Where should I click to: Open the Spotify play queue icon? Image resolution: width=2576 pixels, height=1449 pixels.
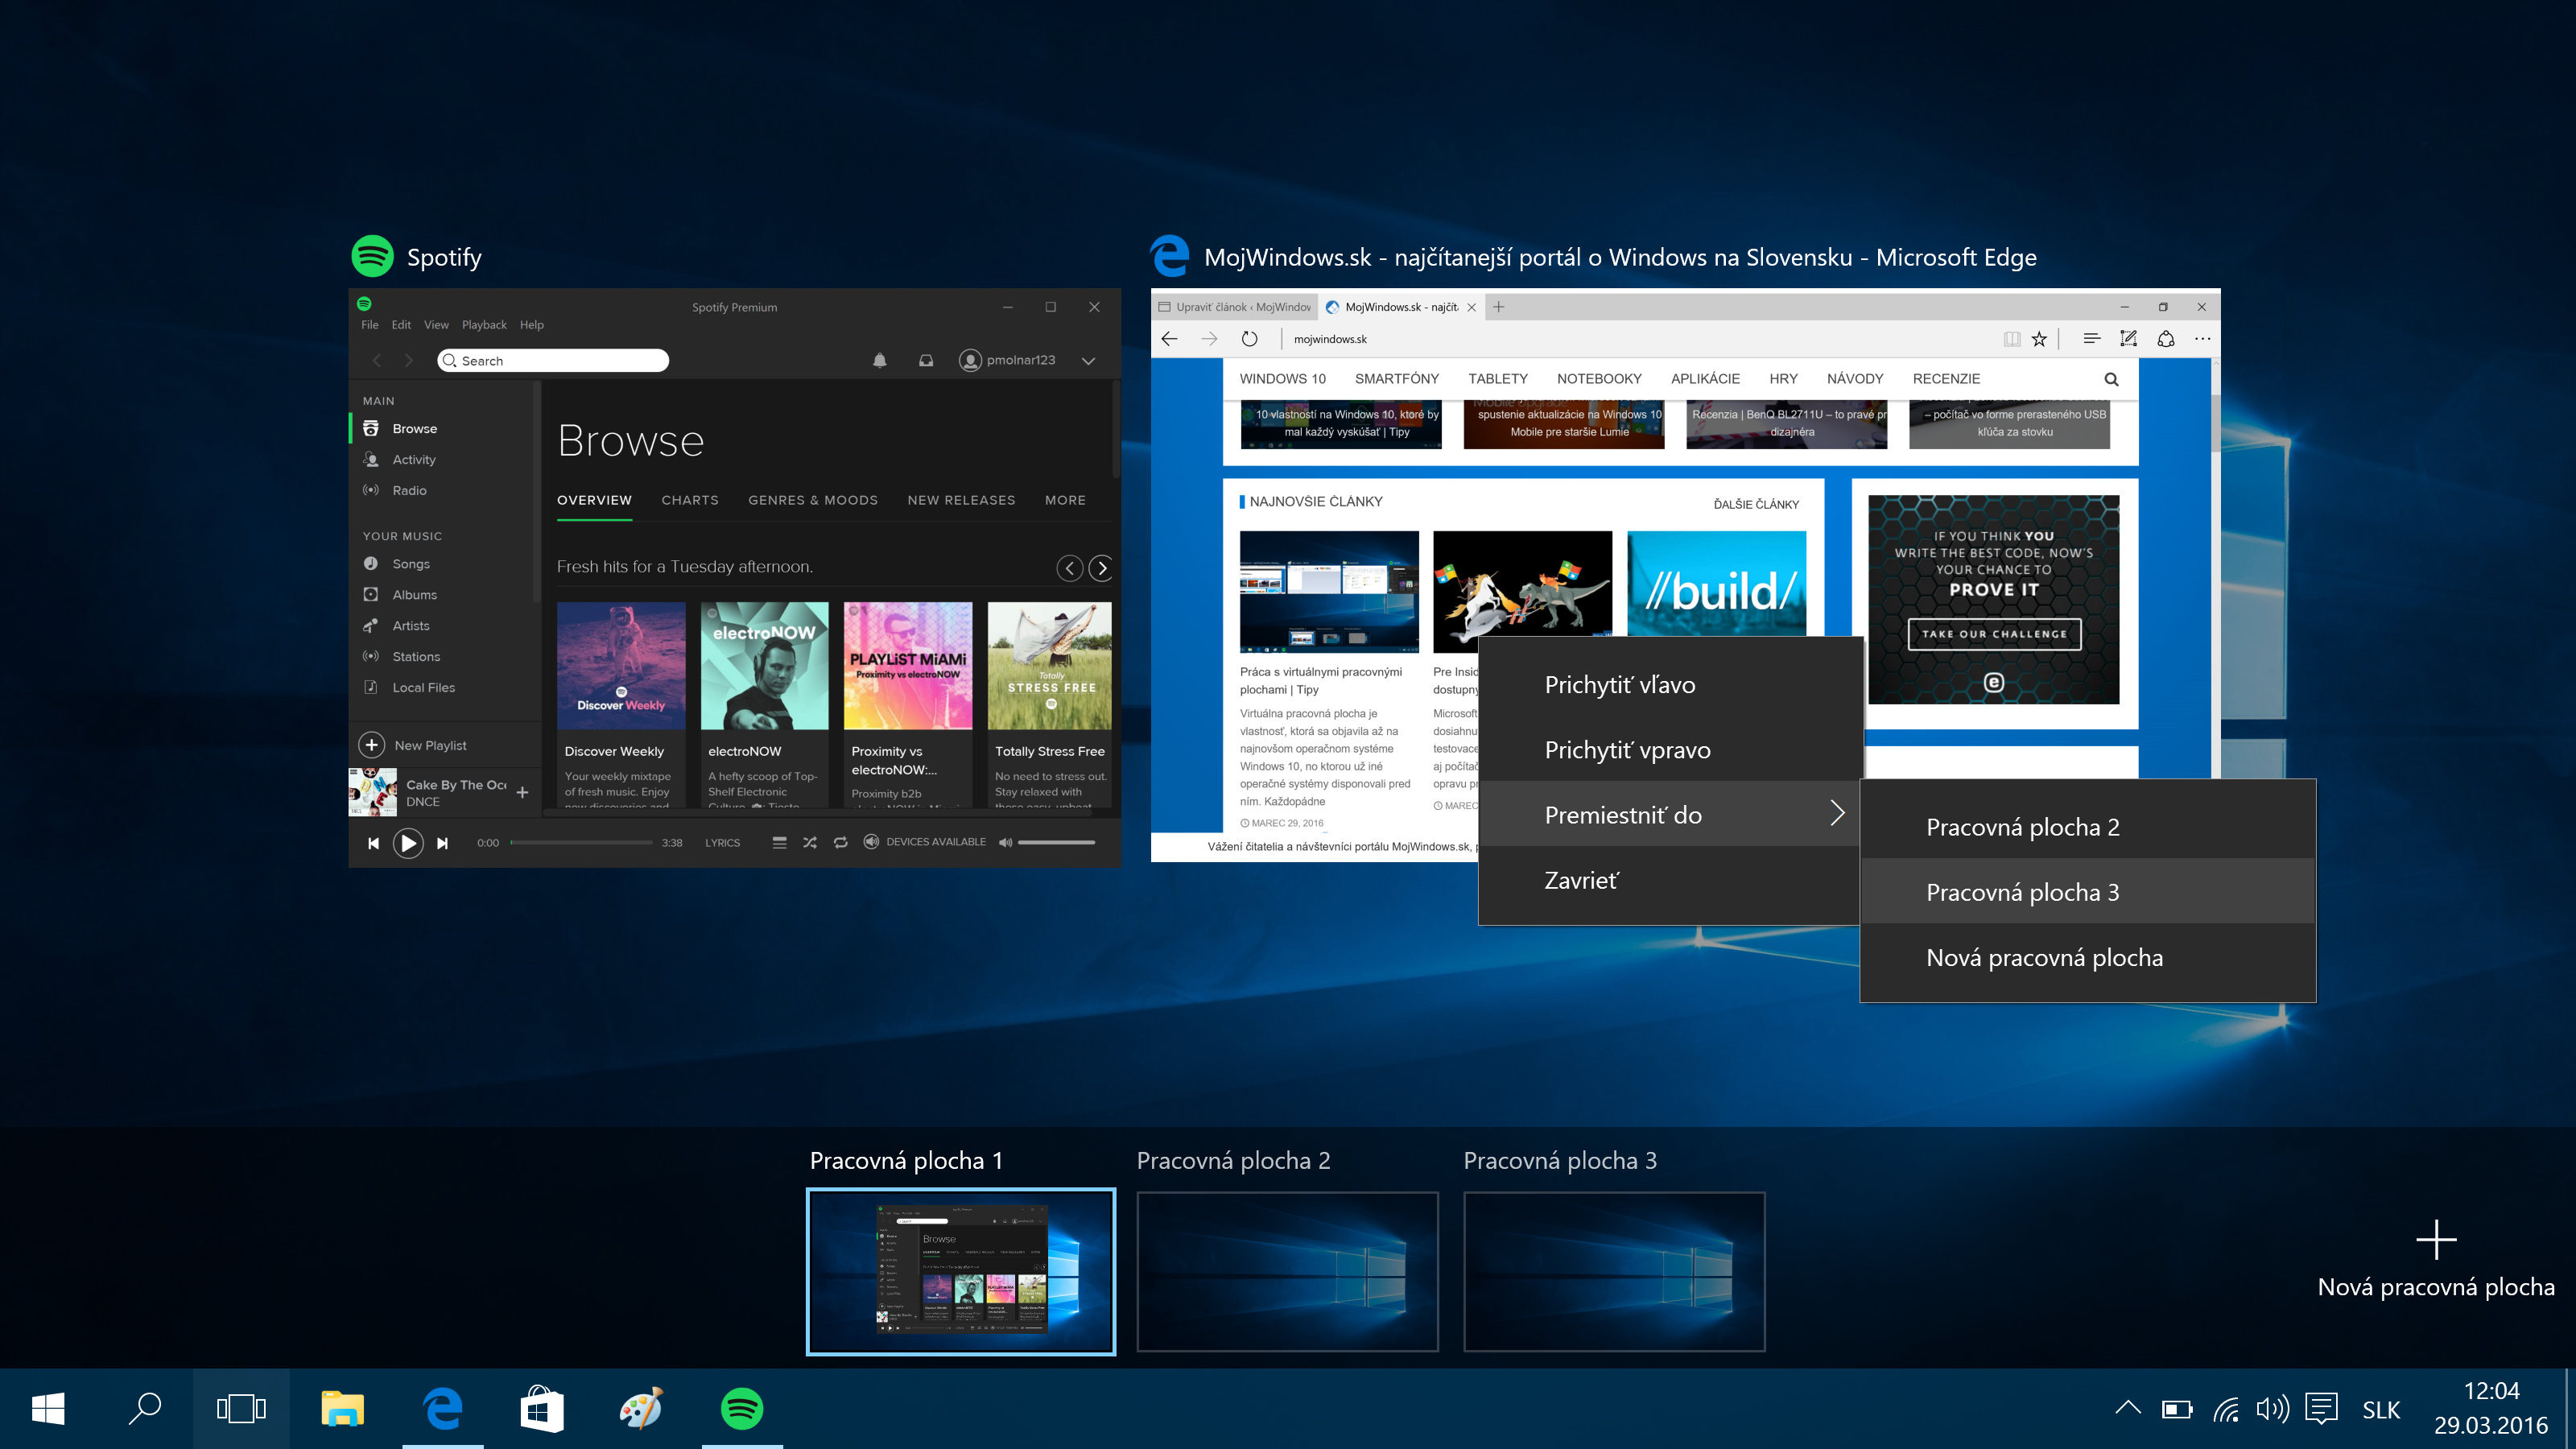point(779,843)
